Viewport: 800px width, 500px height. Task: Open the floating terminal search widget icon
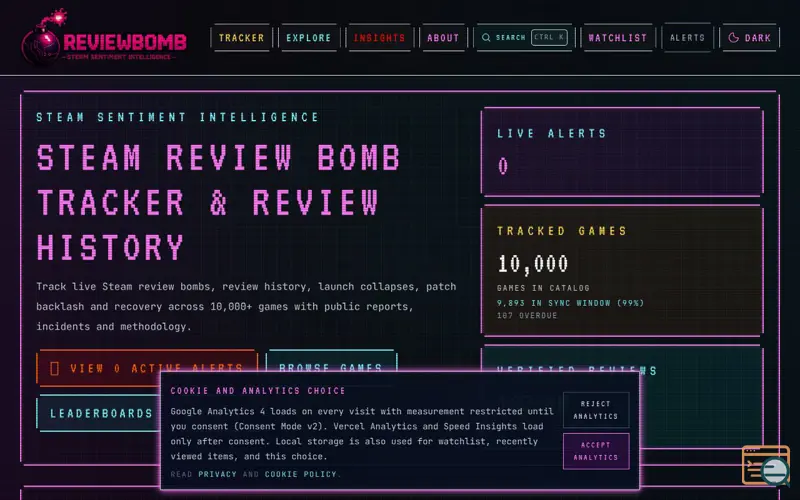click(766, 465)
